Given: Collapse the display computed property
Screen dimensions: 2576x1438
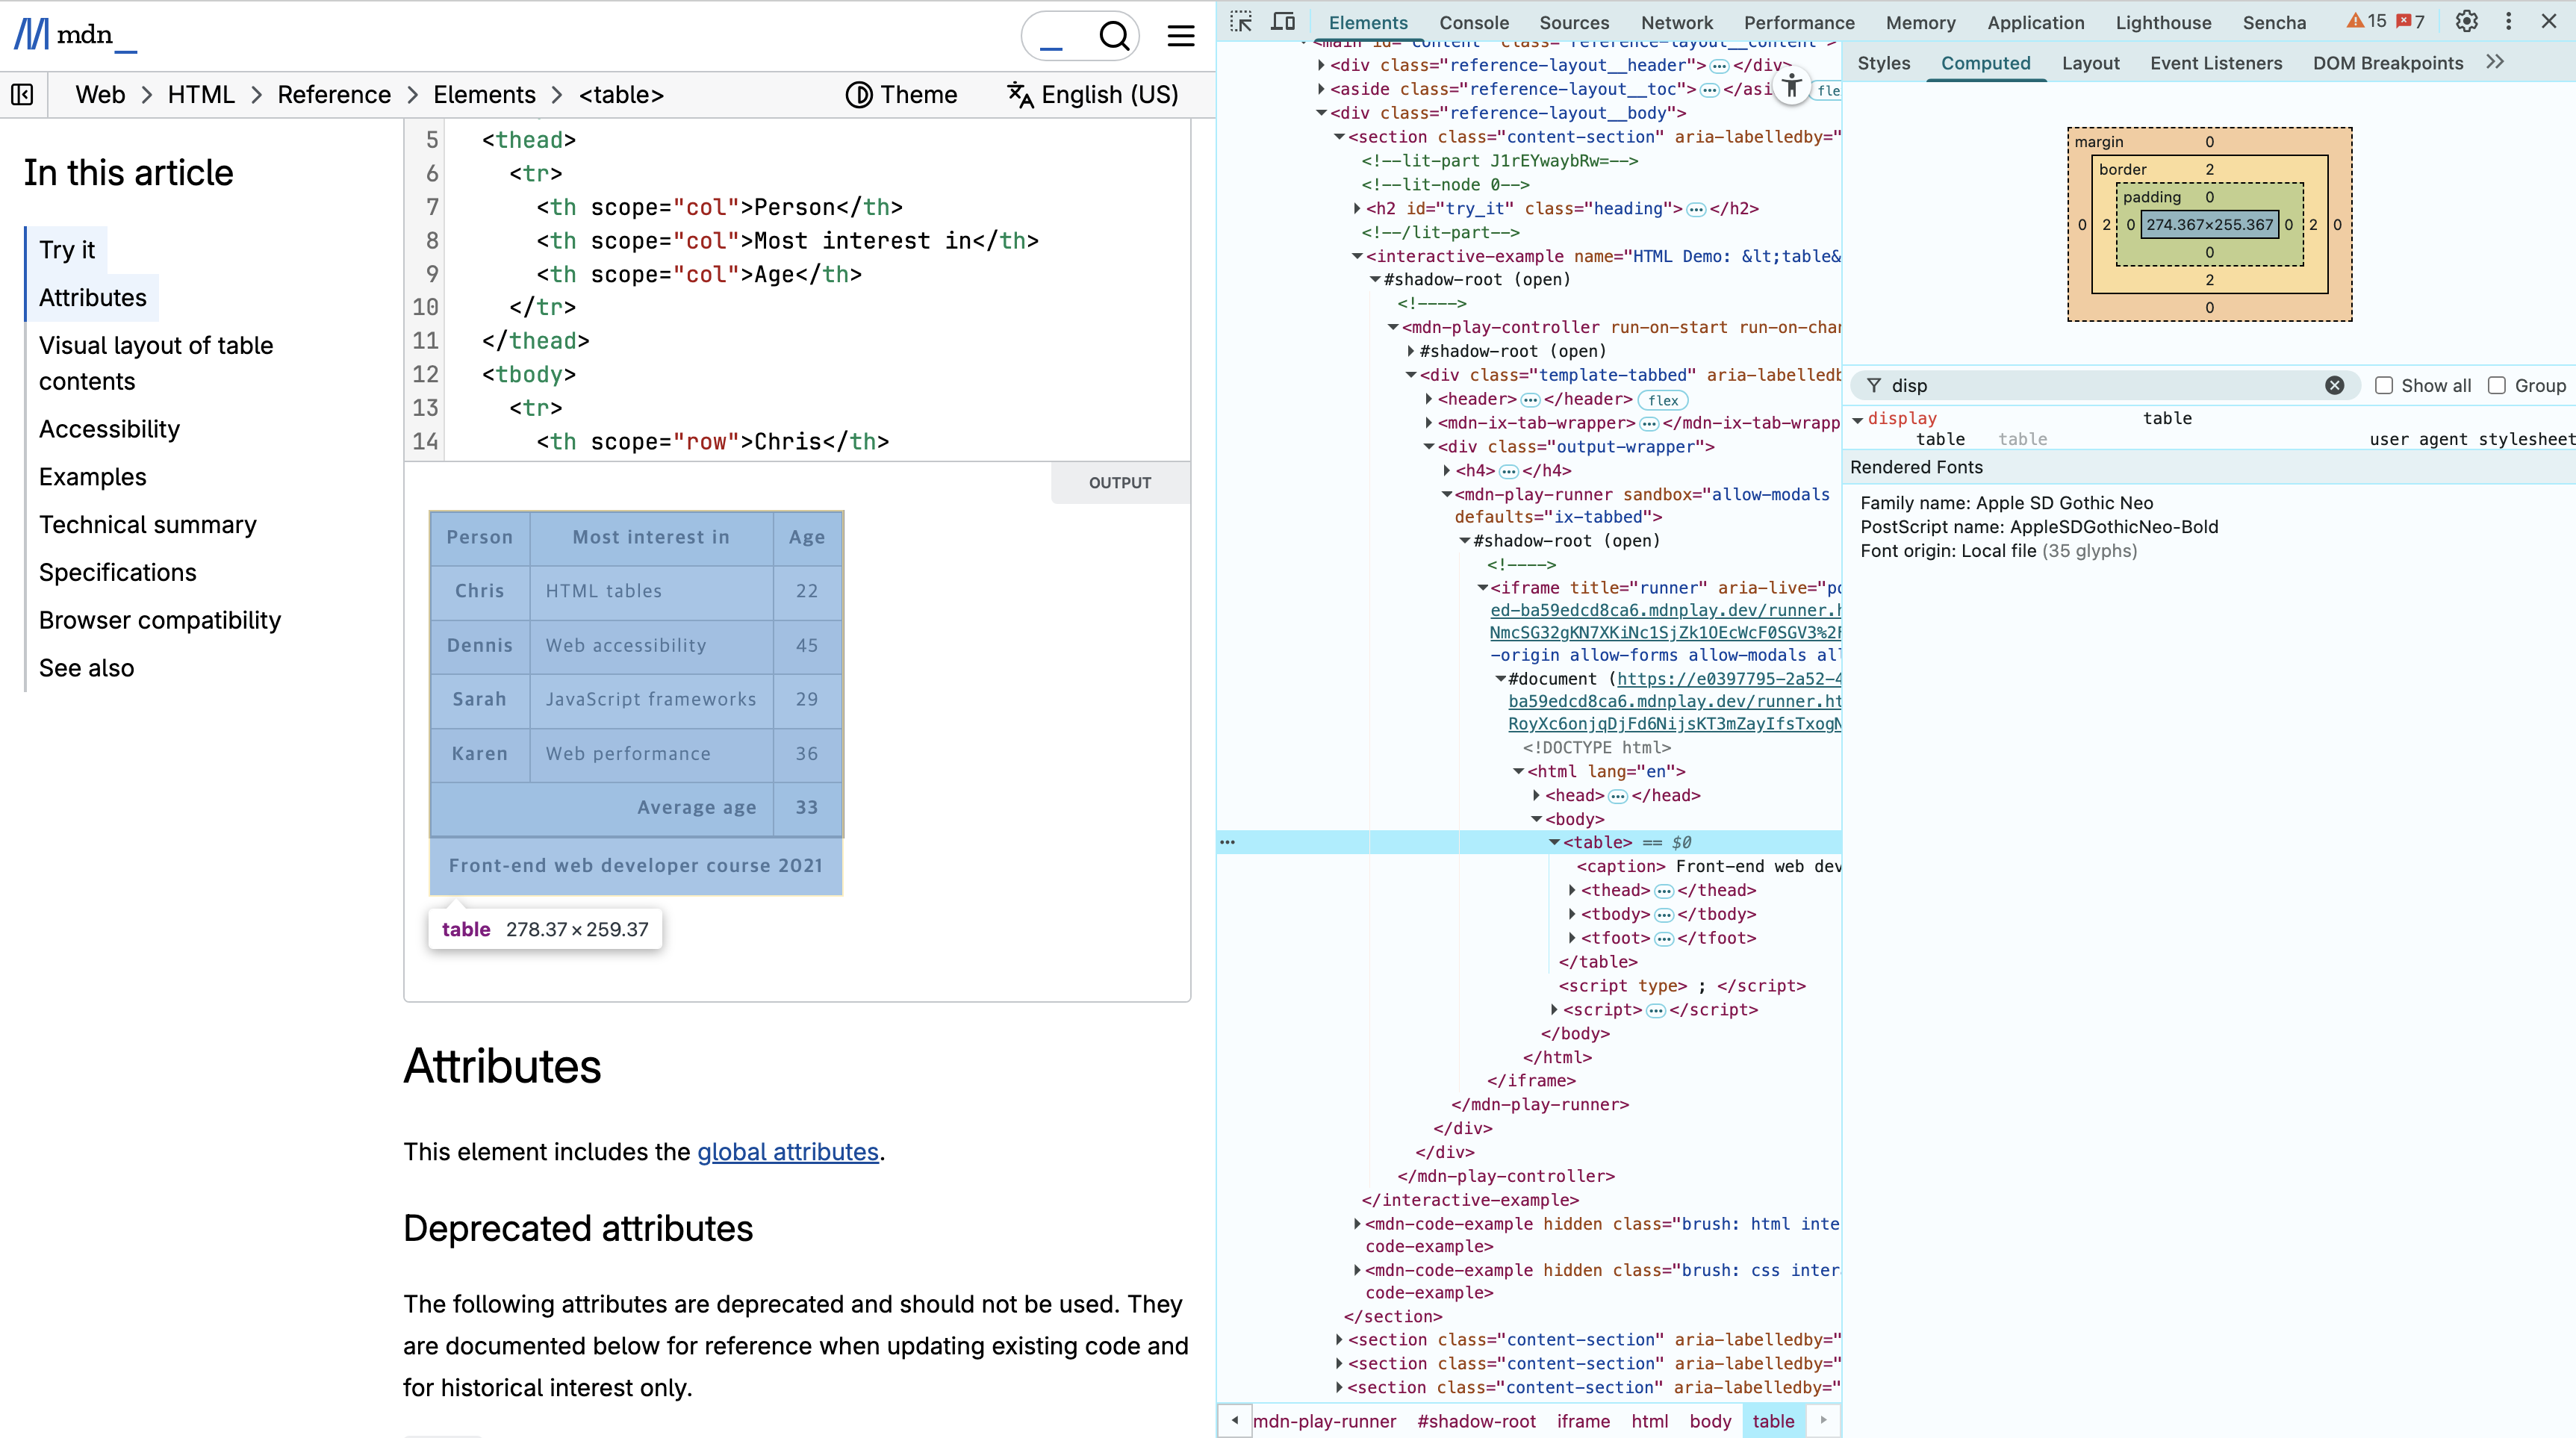Looking at the screenshot, I should click(1857, 420).
